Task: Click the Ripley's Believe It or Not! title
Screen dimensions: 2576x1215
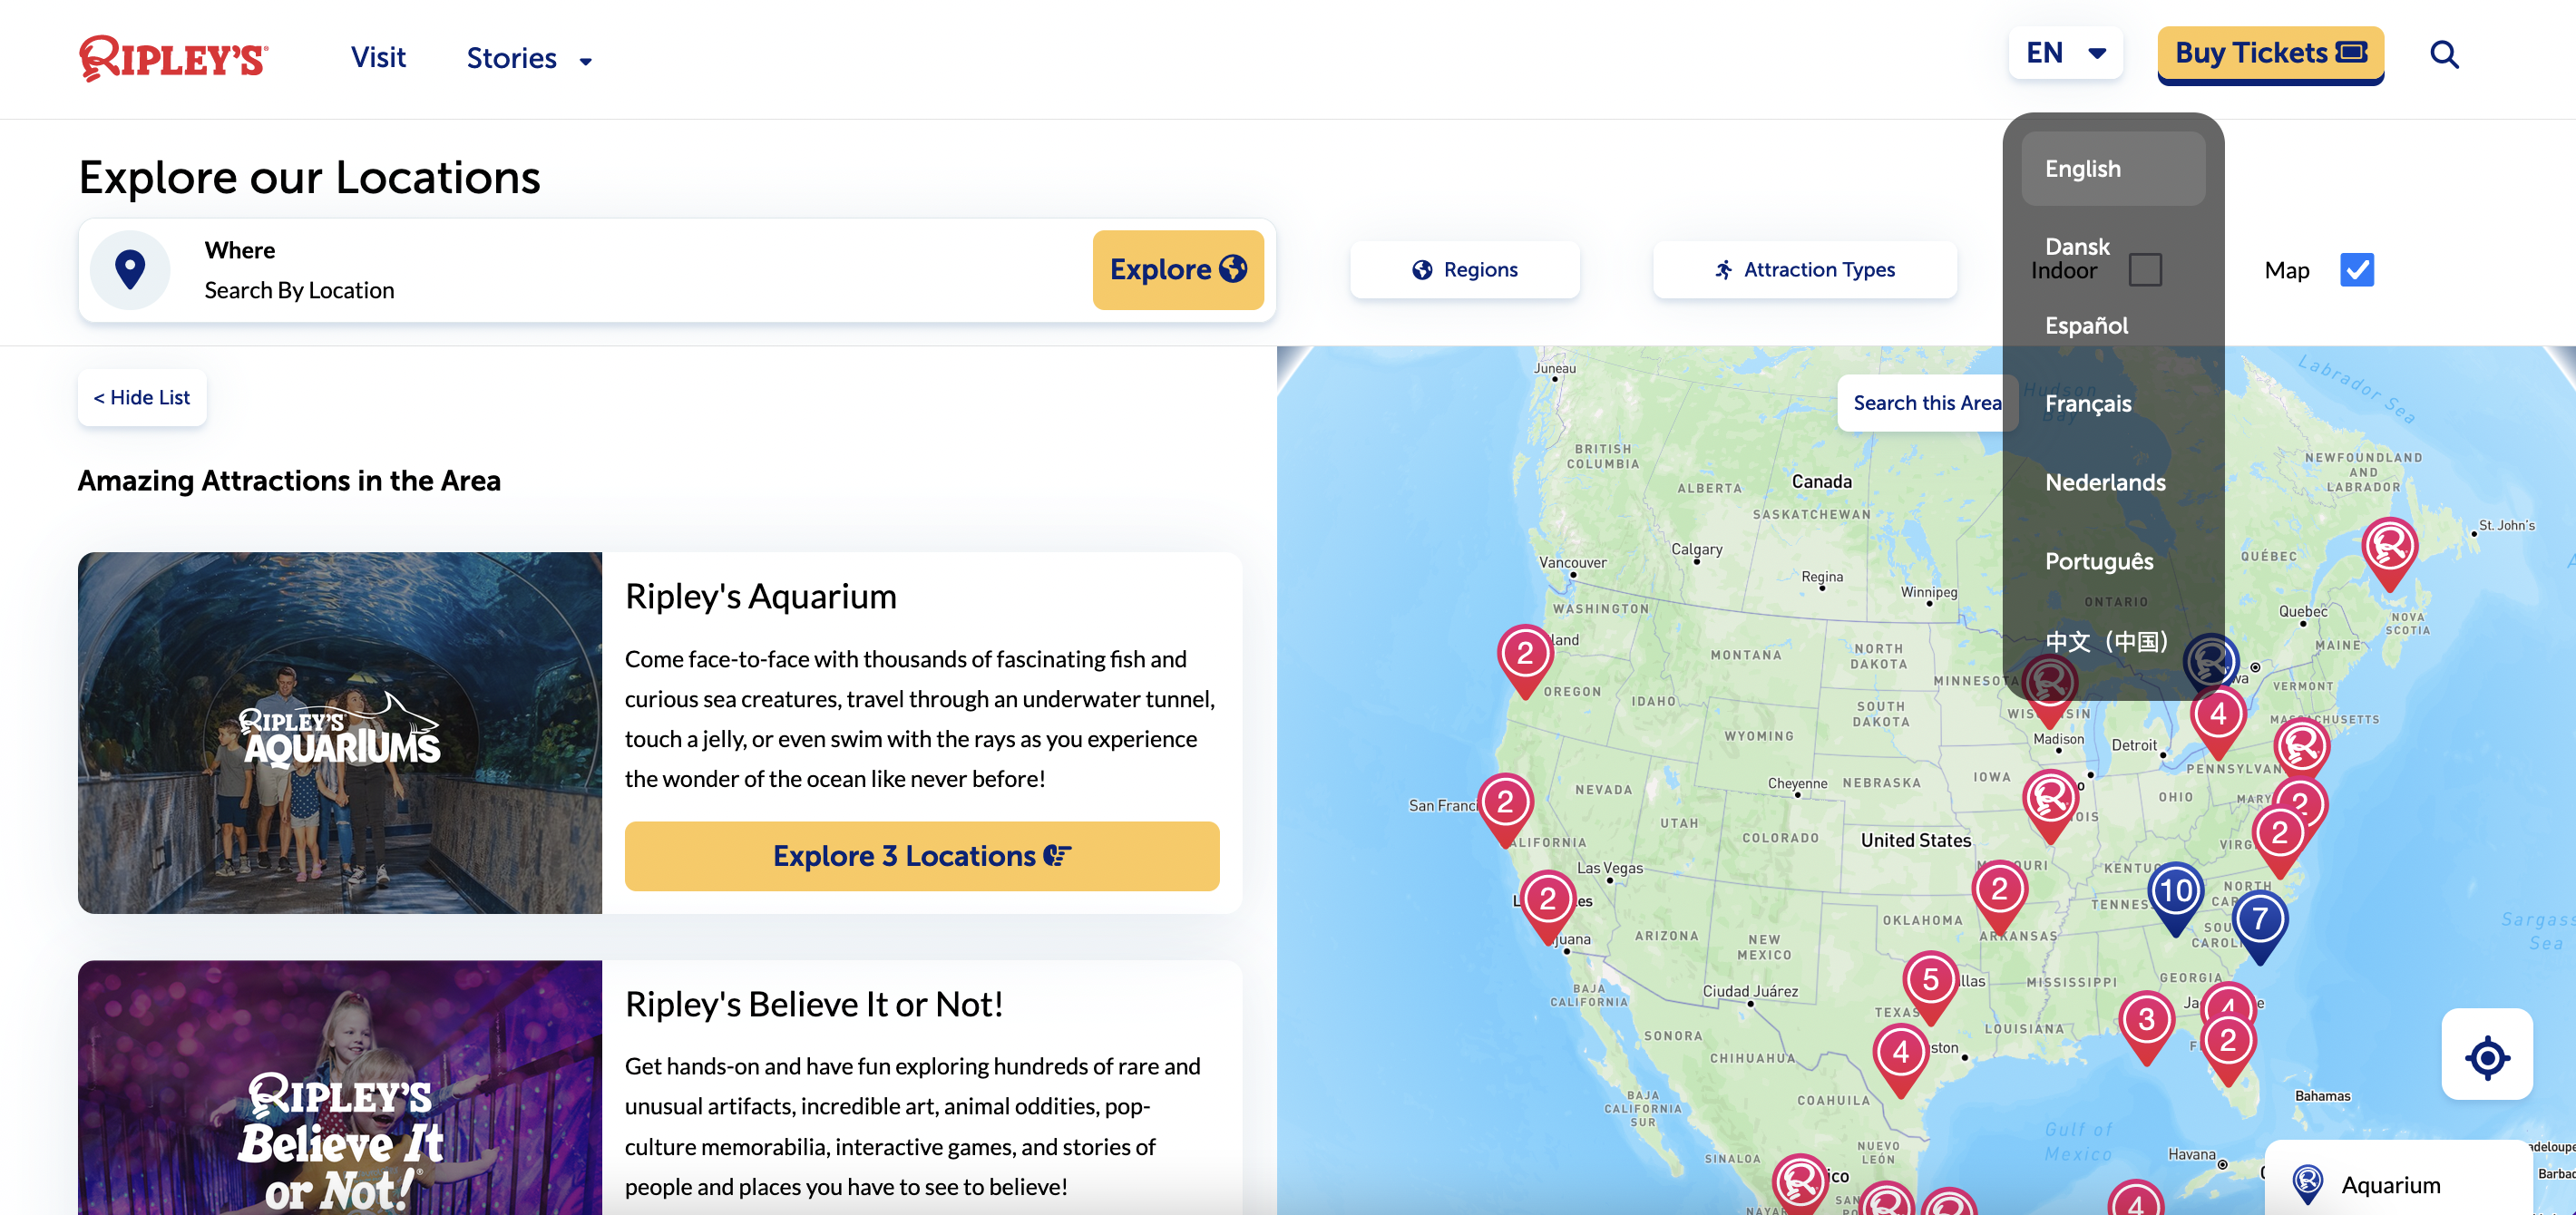Action: 813,1004
